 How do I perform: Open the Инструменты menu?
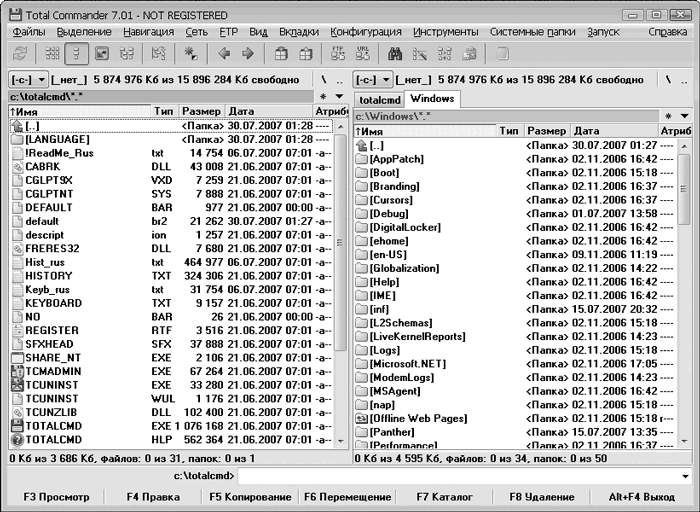pyautogui.click(x=446, y=32)
